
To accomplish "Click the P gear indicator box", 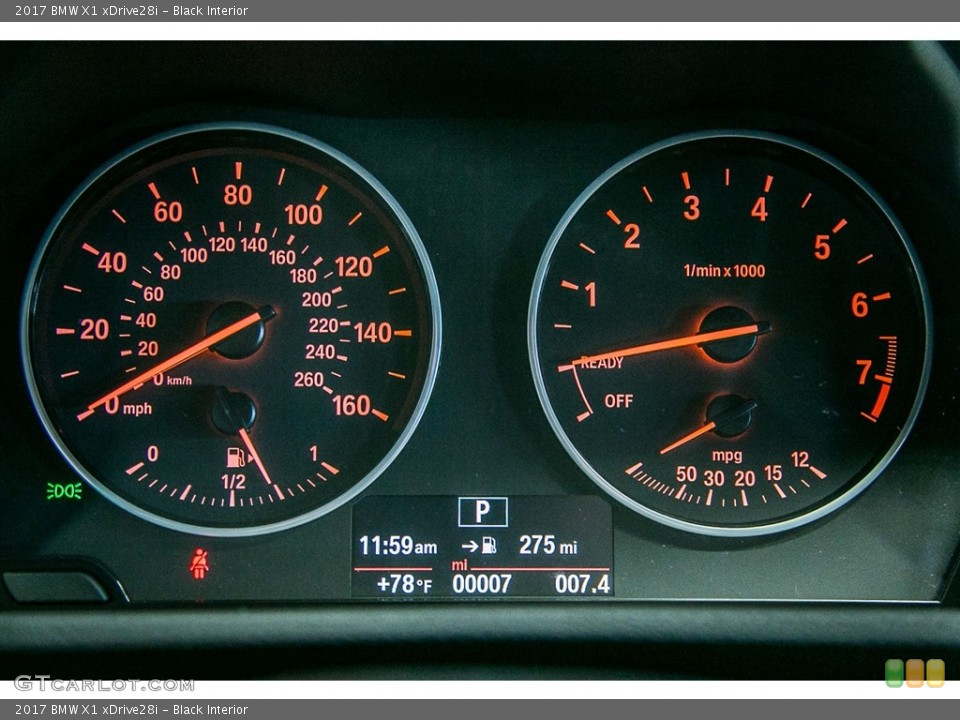I will (x=482, y=512).
